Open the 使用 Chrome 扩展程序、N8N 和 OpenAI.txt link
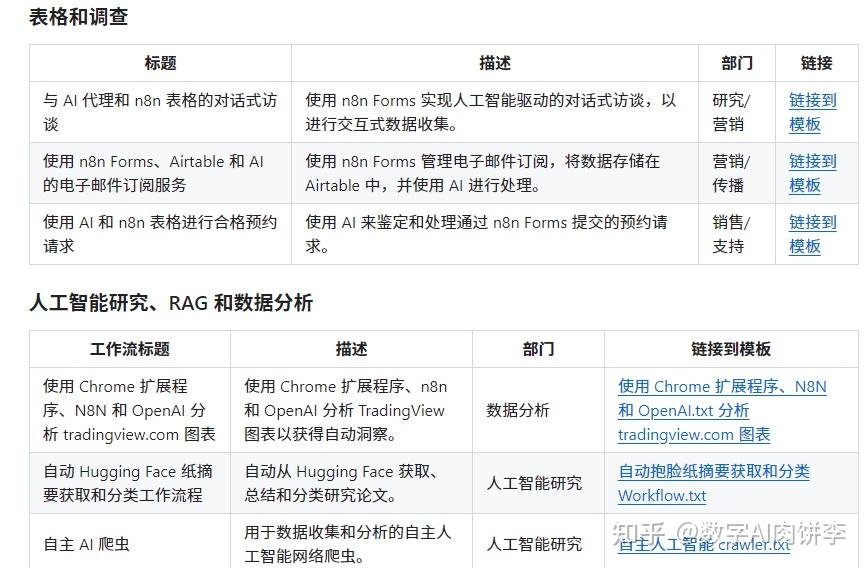Viewport: 868px width, 568px height. (x=722, y=410)
